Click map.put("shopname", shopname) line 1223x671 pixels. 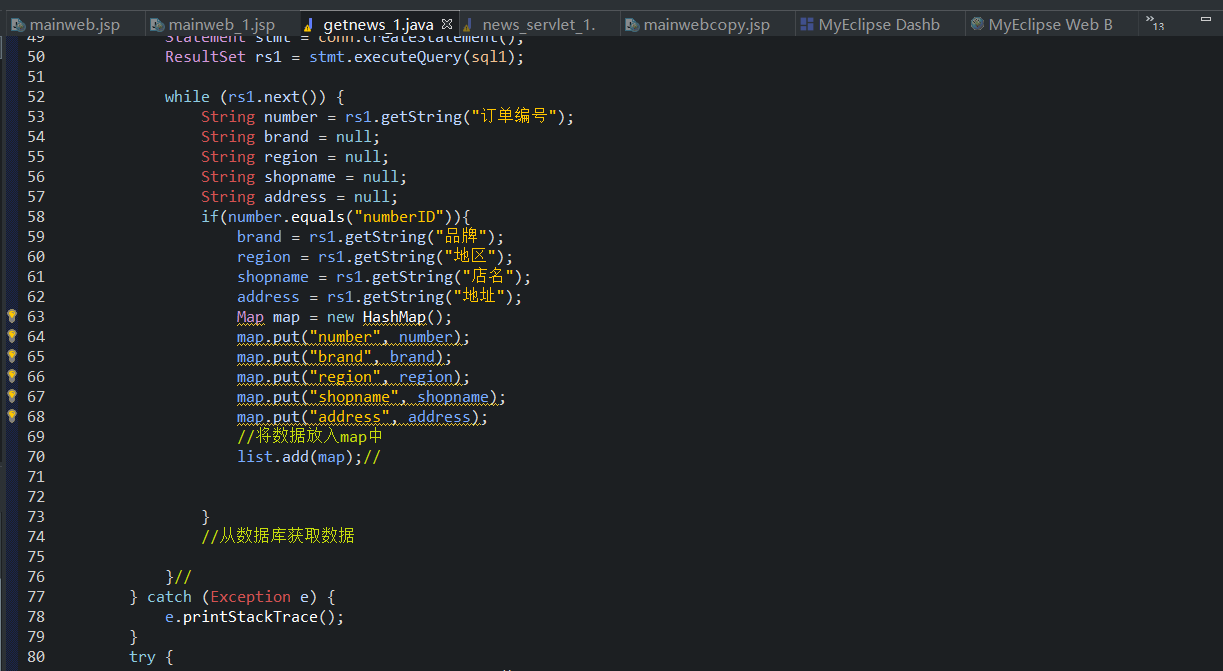coord(372,397)
